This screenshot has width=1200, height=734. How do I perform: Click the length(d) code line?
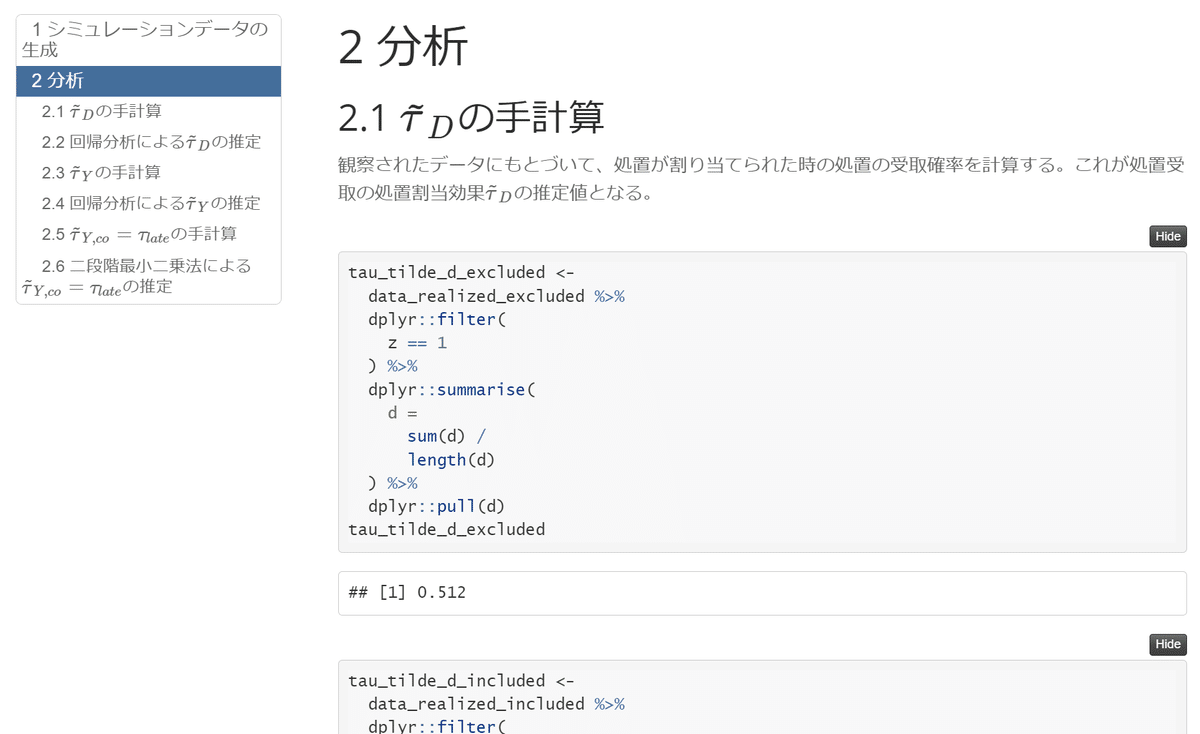pos(451,460)
